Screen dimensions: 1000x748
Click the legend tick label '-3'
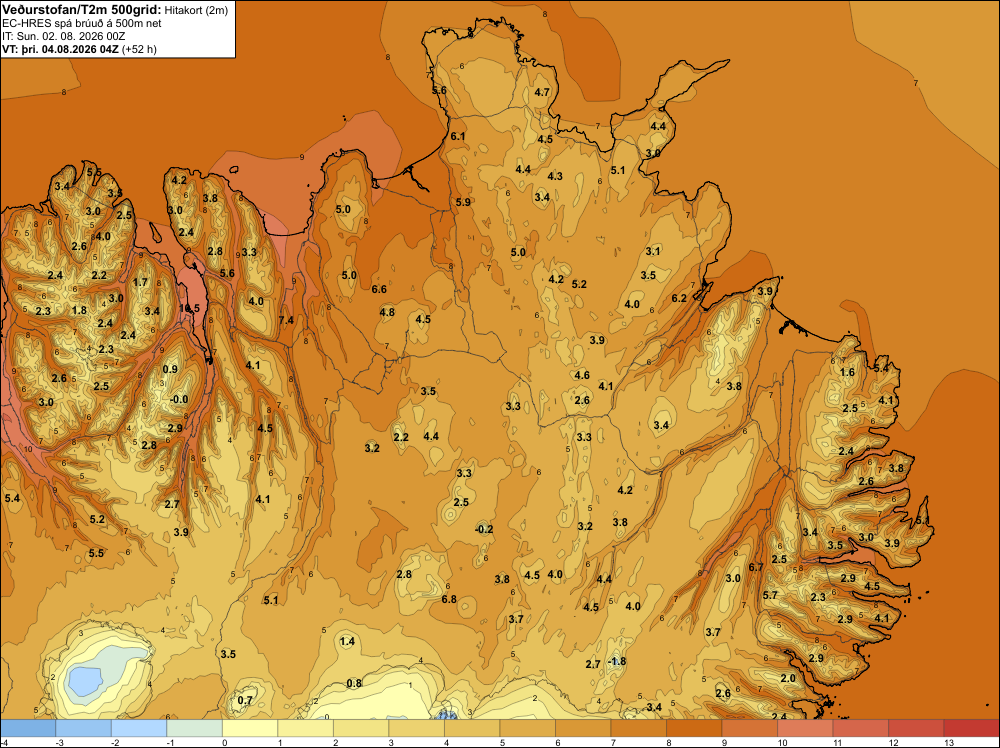coord(59,742)
